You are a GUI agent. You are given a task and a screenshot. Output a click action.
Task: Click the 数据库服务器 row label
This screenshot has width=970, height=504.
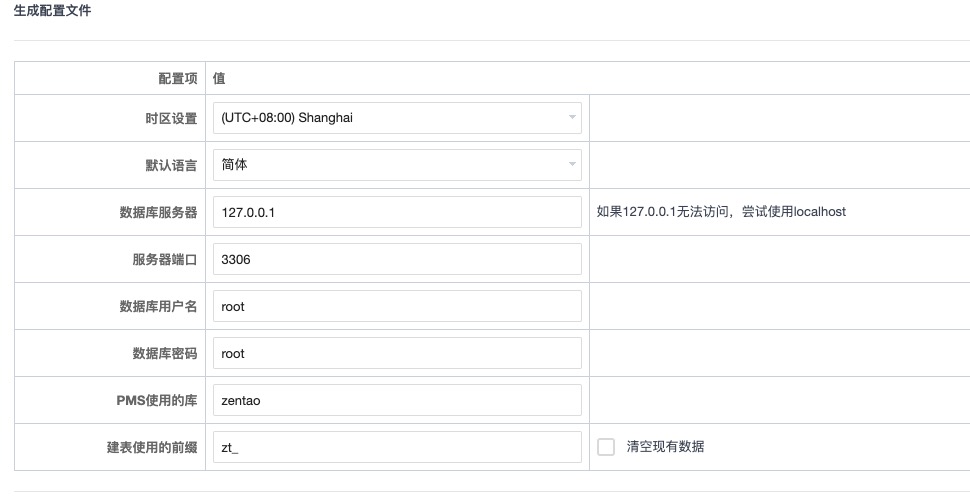158,212
